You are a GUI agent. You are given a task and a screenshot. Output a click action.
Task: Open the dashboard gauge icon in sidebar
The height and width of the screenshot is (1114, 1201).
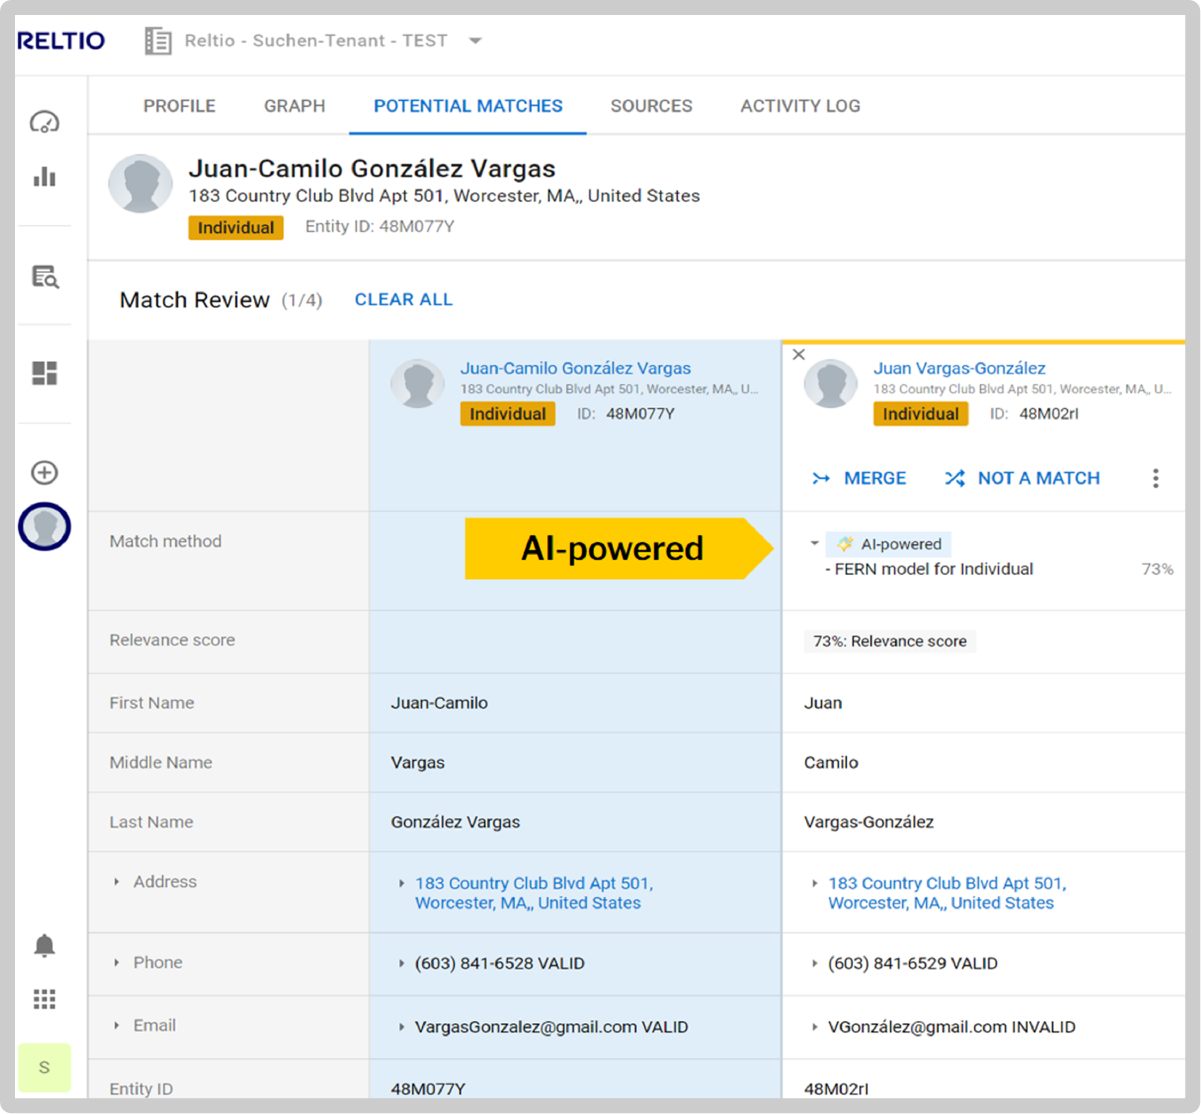click(x=44, y=120)
